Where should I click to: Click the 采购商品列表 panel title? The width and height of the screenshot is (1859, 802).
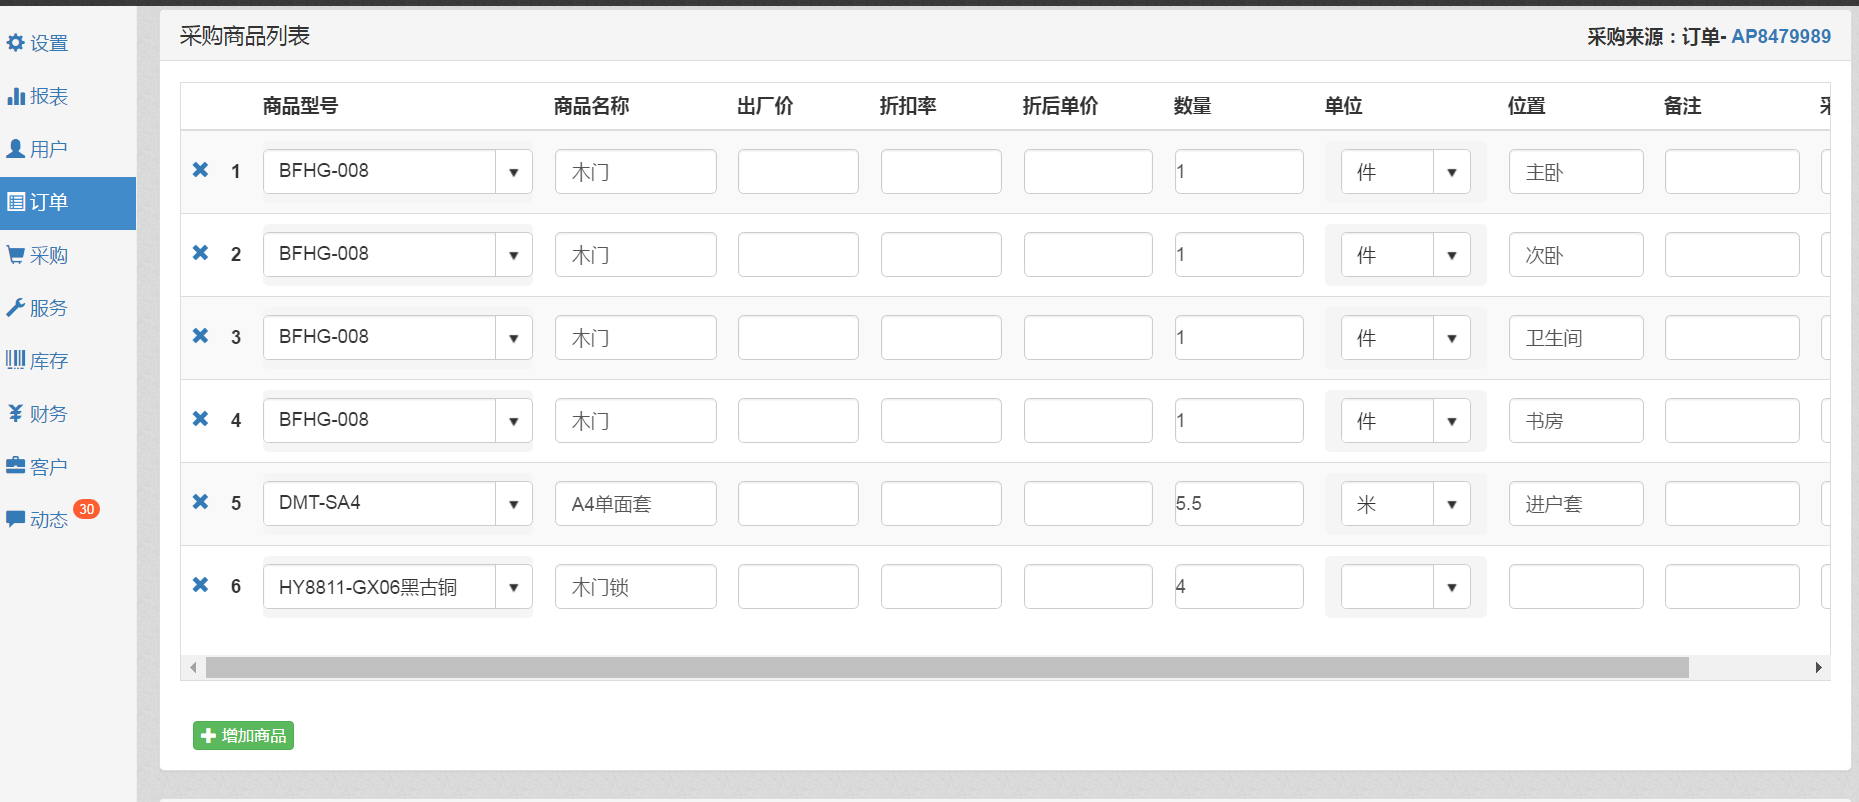(x=245, y=36)
